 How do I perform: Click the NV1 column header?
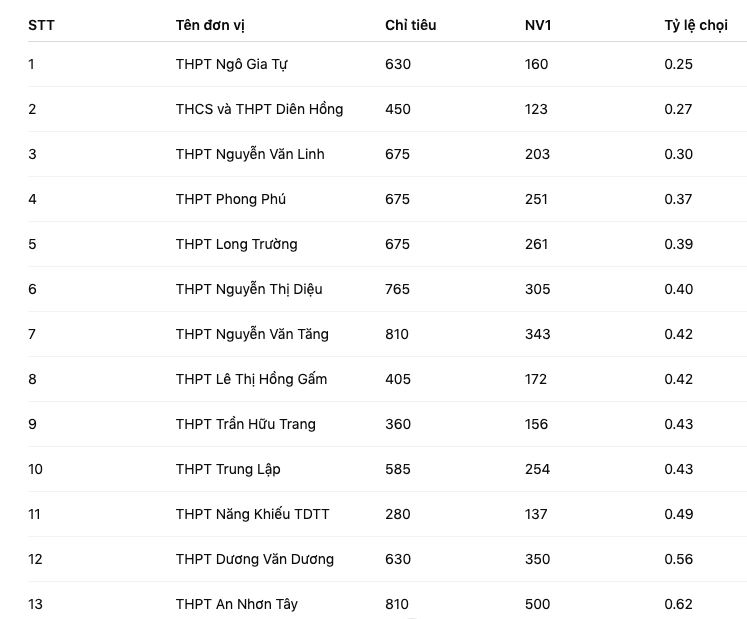tap(538, 25)
